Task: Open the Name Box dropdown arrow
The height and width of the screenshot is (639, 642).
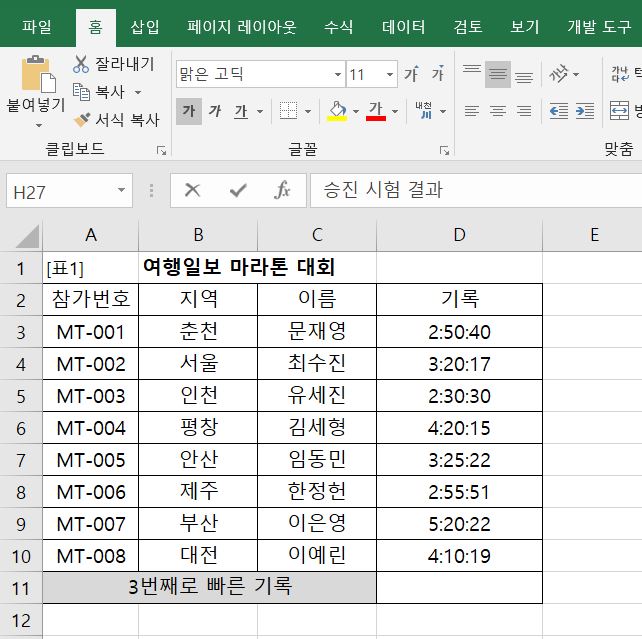Action: coord(121,190)
